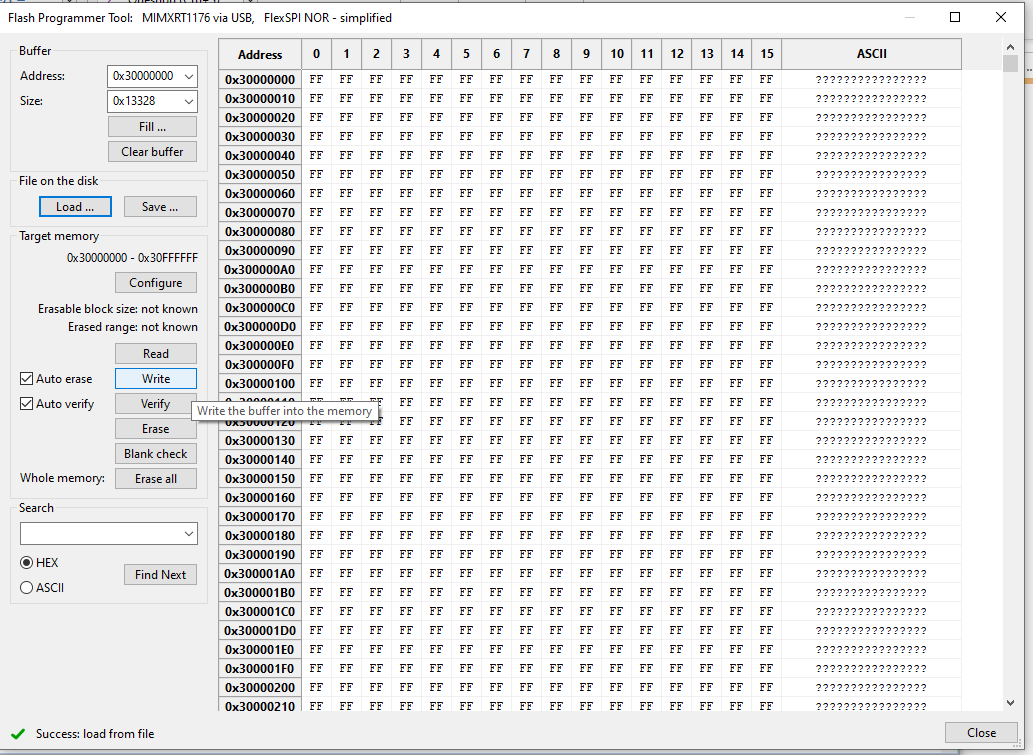
Task: Write the buffer into memory
Action: point(155,378)
